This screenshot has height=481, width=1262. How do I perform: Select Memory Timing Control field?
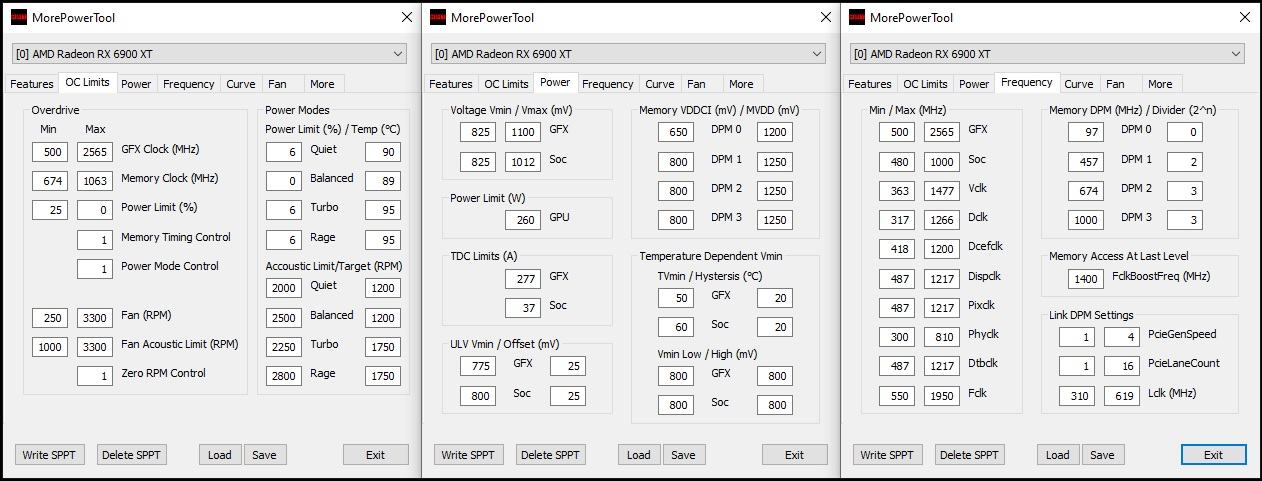(x=95, y=240)
